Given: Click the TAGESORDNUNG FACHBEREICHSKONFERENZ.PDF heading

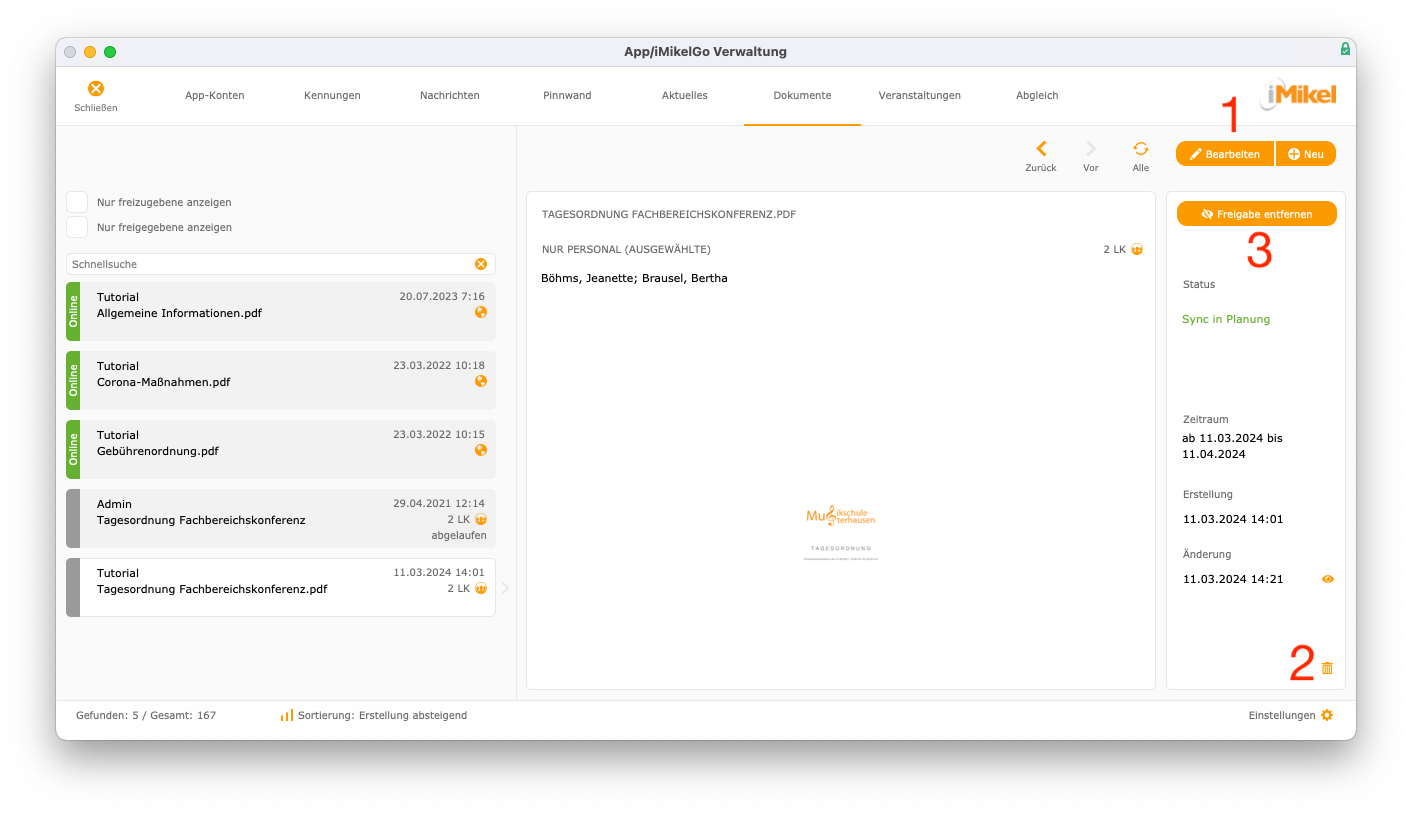Looking at the screenshot, I should coord(669,214).
